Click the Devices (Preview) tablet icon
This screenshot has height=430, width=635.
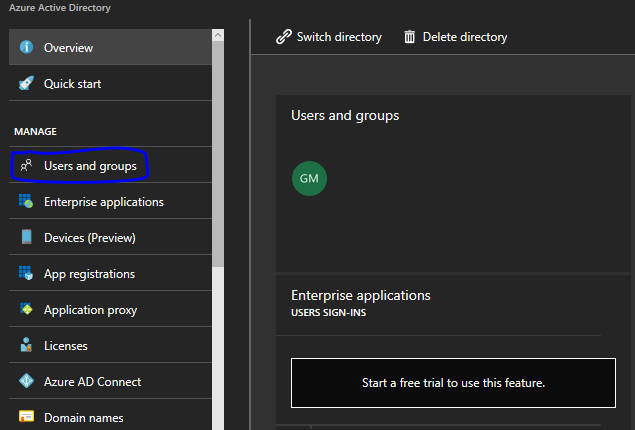[x=27, y=237]
